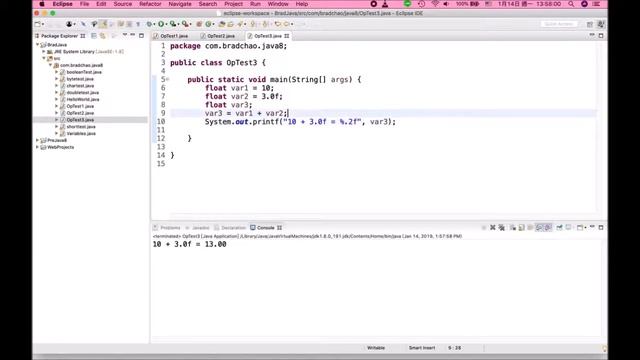Click the Java perspective icon at top right
Screen dimensions: 640x360
point(601,24)
